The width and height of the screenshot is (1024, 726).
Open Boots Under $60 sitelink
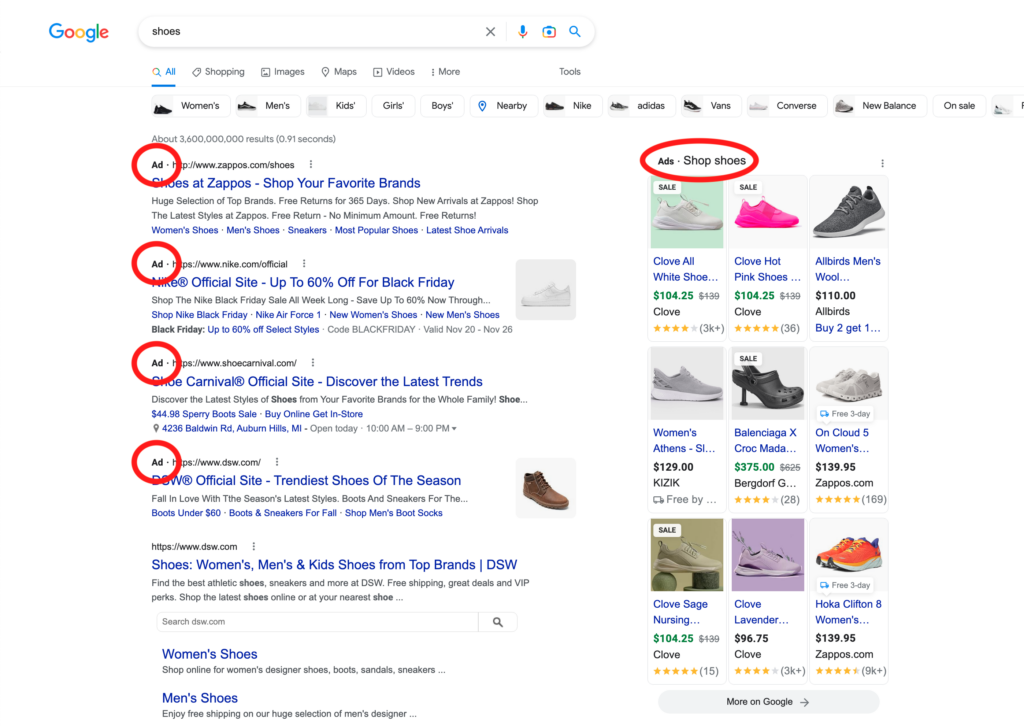tap(186, 513)
